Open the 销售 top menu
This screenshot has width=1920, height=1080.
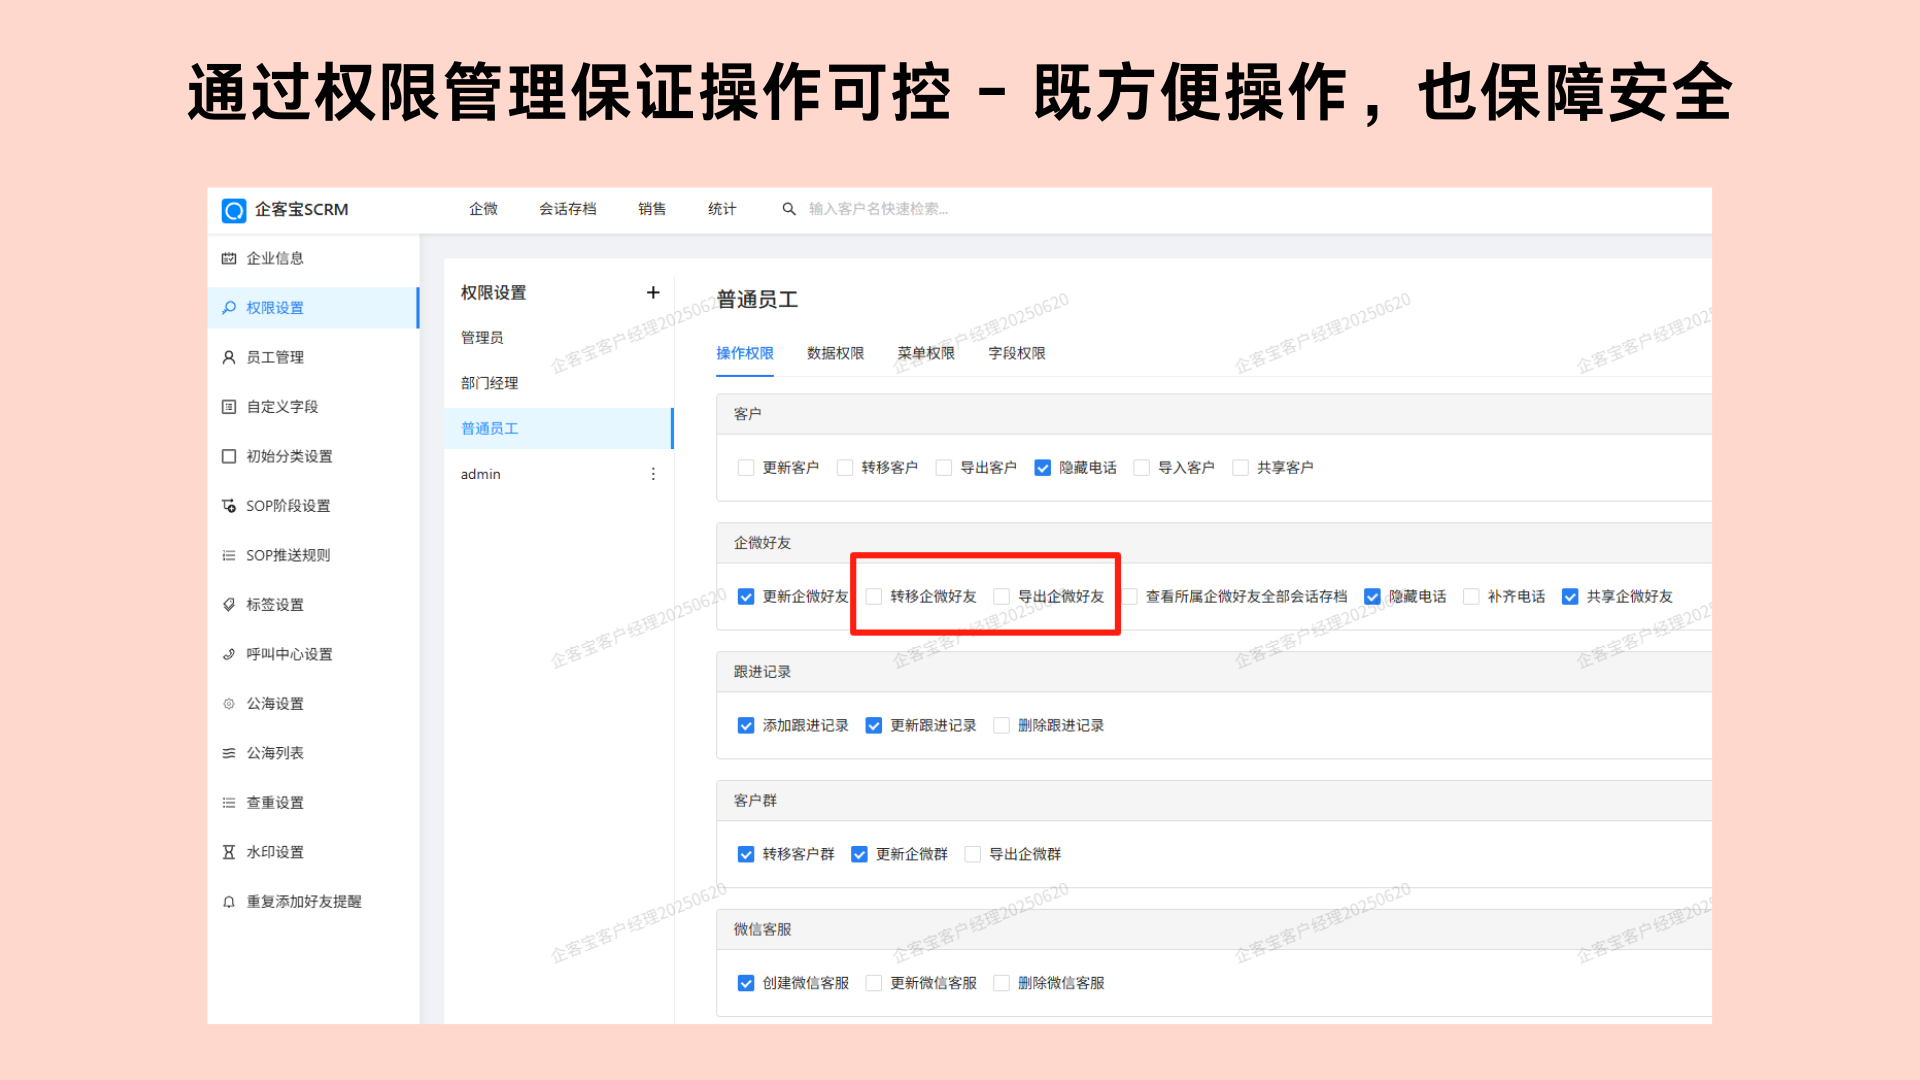pyautogui.click(x=652, y=209)
